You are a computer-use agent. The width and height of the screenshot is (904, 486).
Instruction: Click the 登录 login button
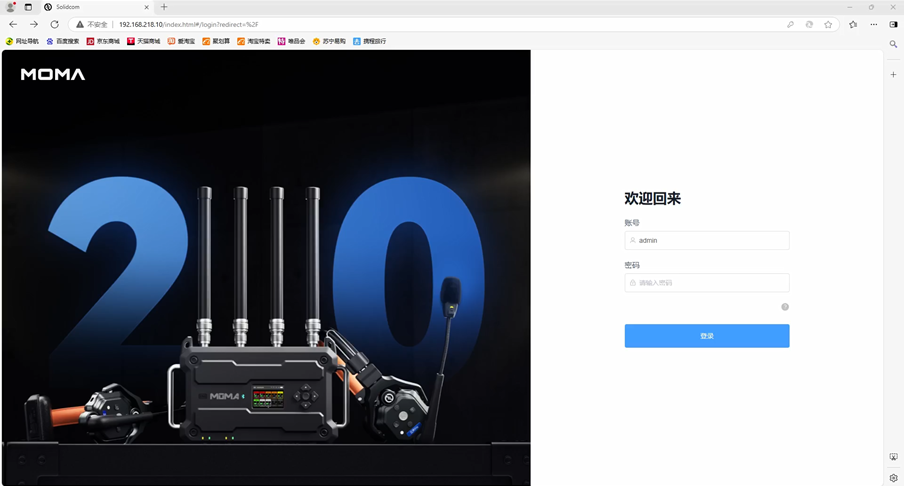click(707, 336)
